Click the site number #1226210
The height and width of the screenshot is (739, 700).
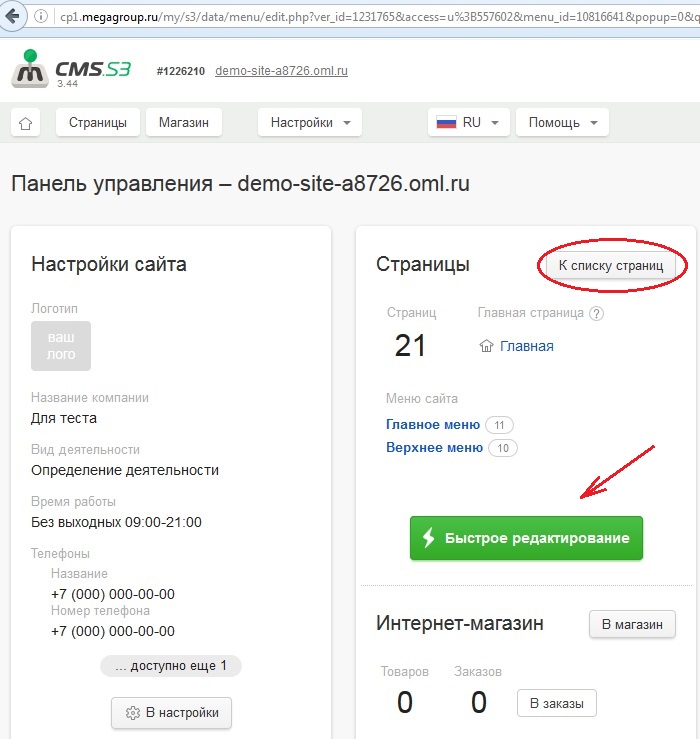point(181,71)
